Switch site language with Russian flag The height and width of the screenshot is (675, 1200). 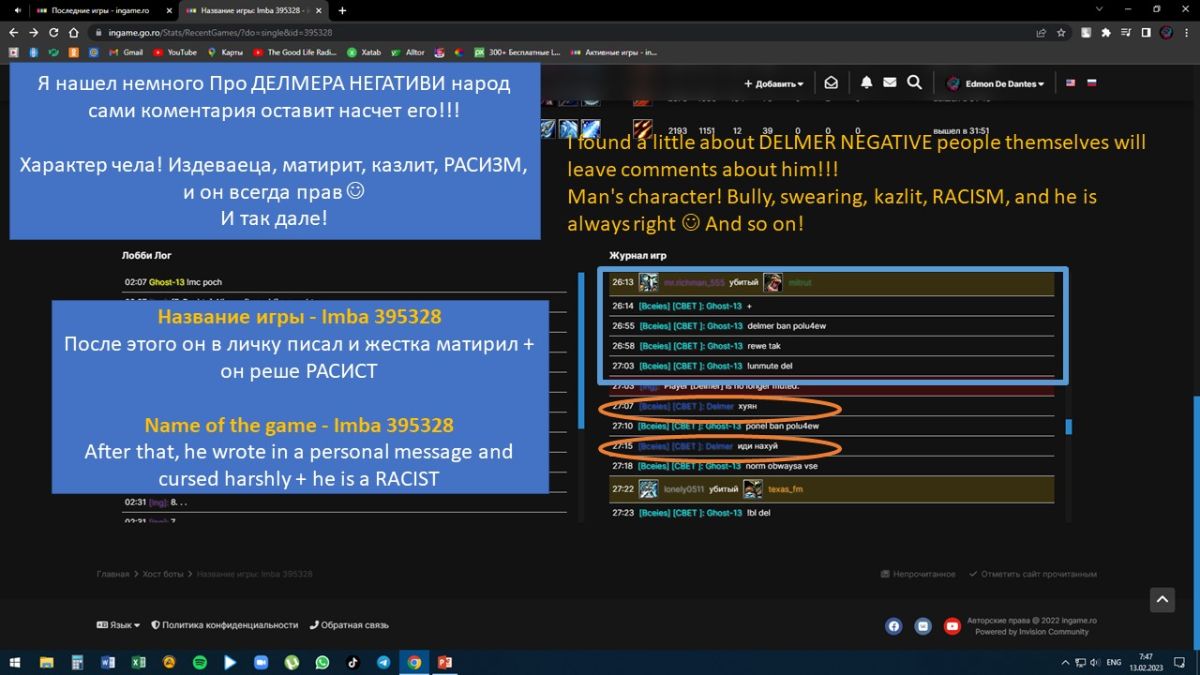(x=1091, y=83)
